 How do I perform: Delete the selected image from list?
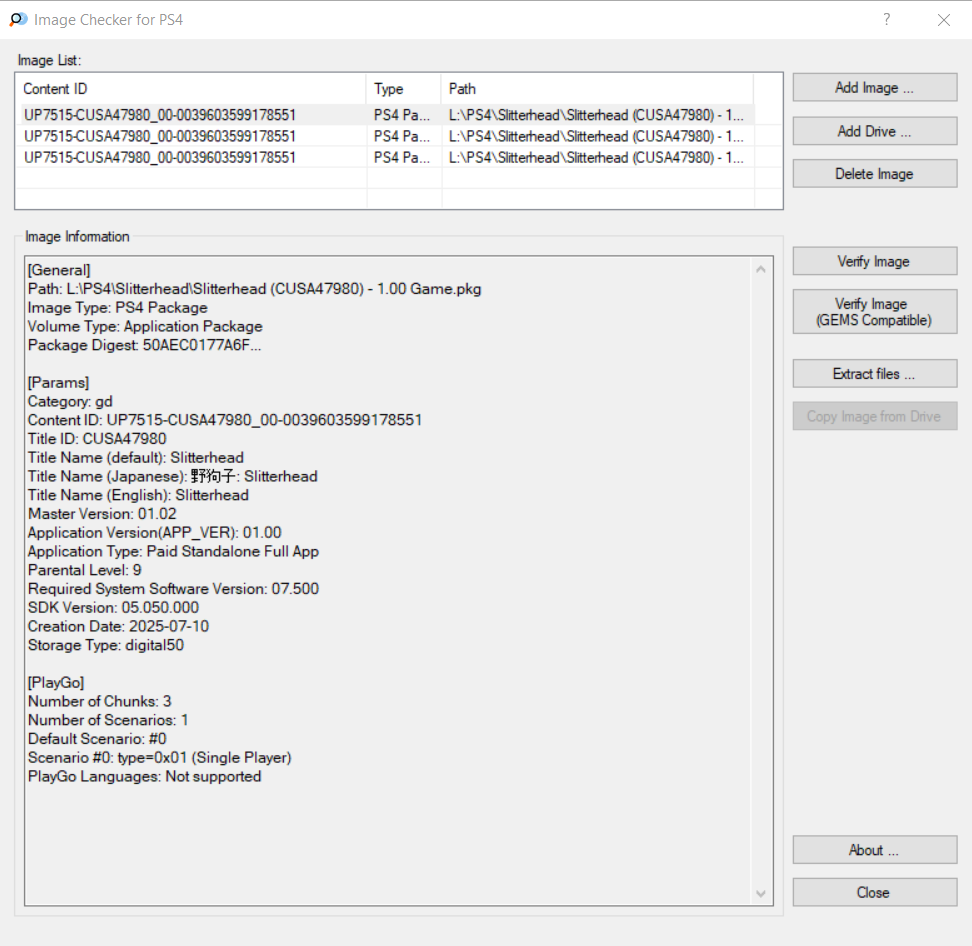point(875,174)
